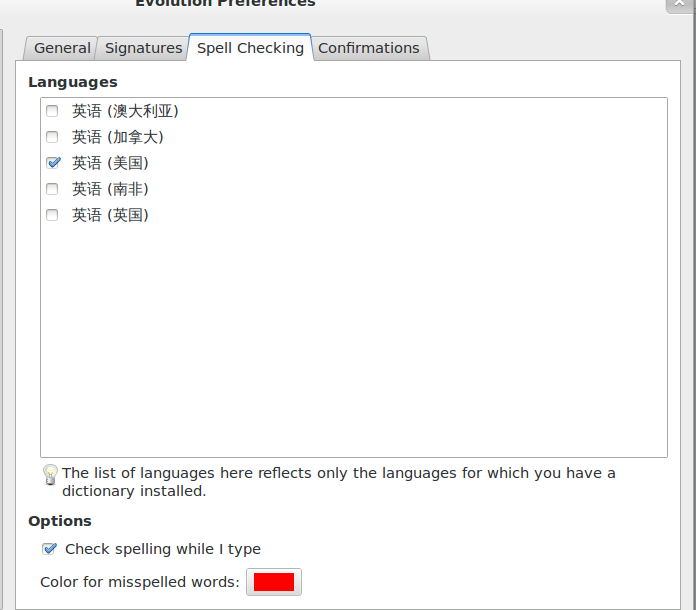Select the 英语 (加拿大) row text
696x610 pixels.
click(x=118, y=137)
